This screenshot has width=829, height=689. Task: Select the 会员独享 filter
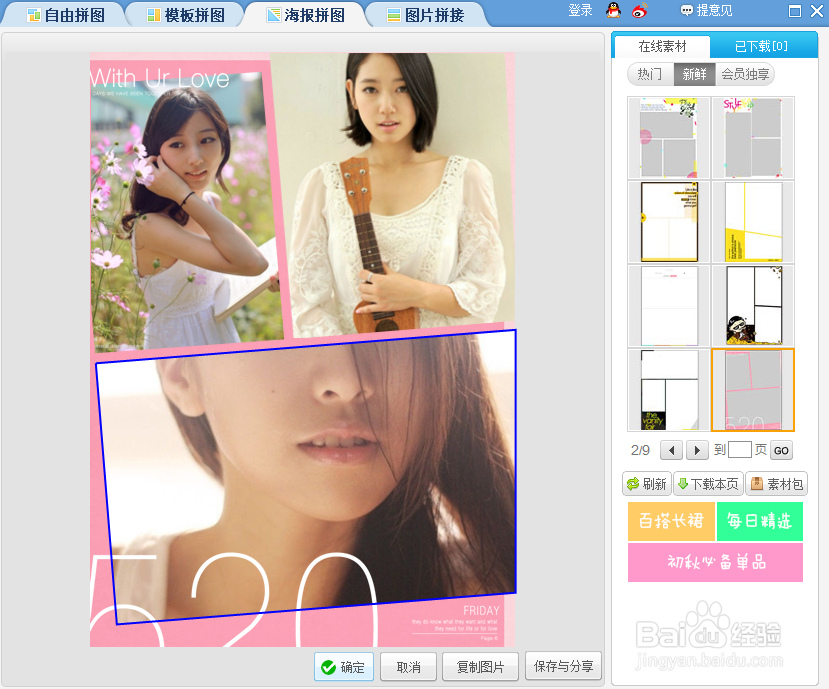click(745, 74)
